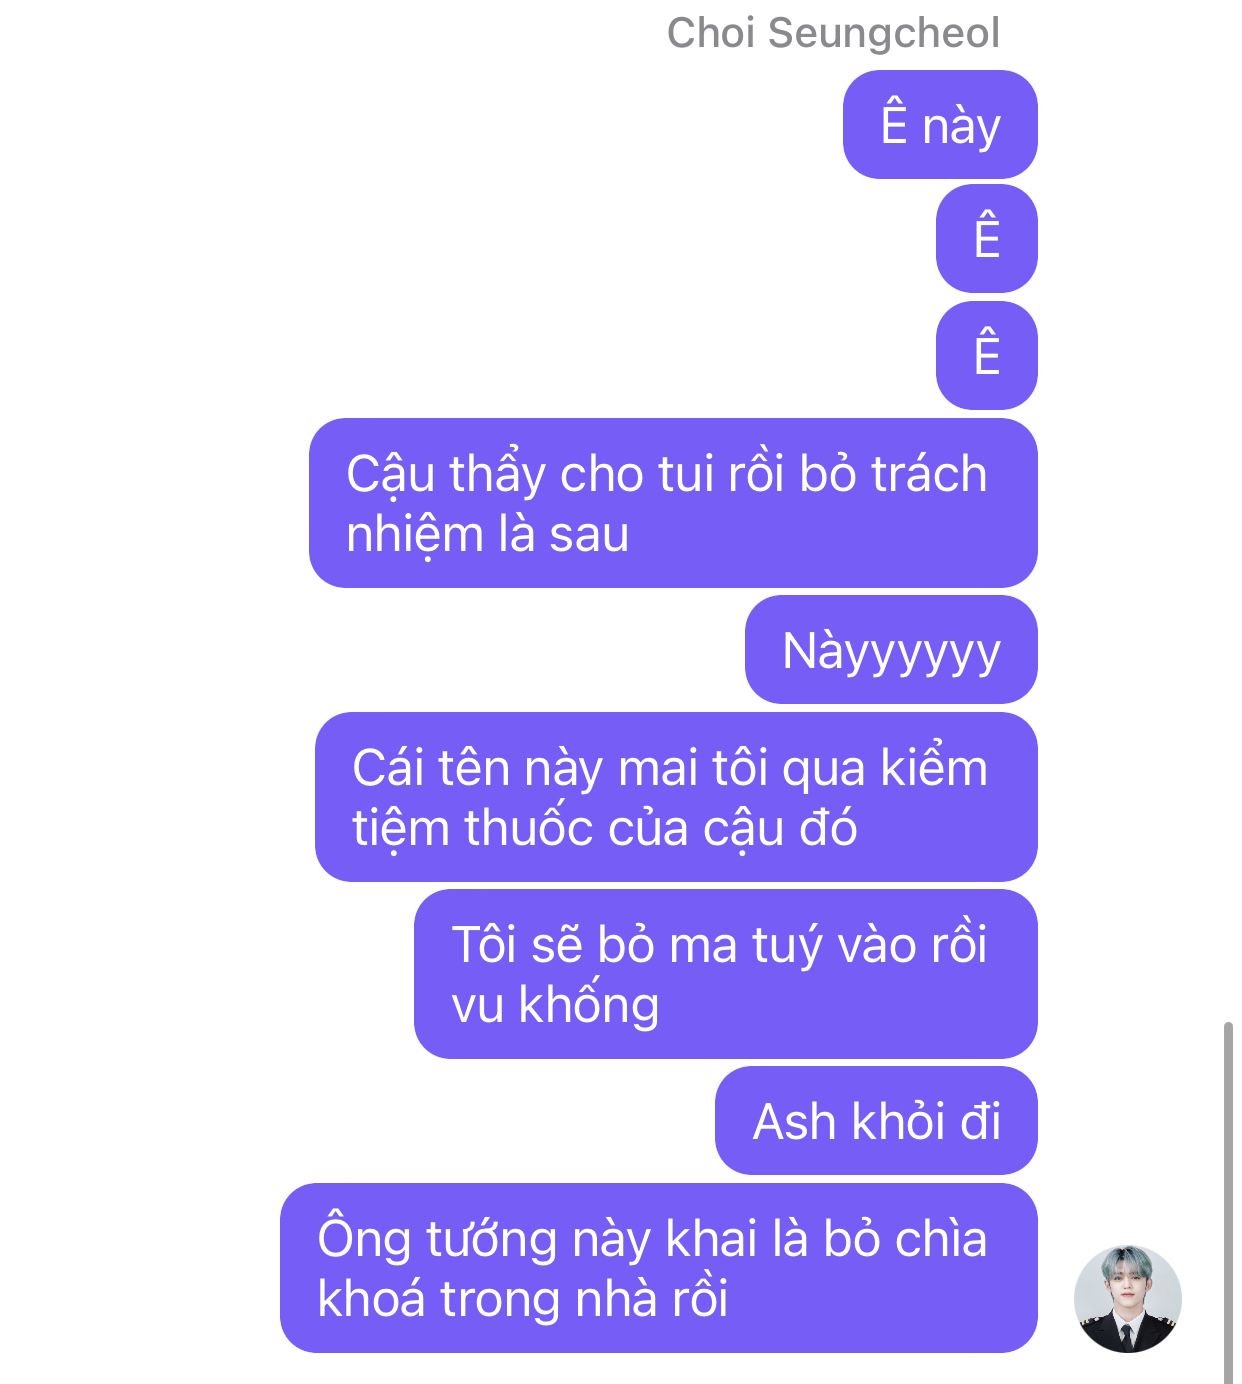This screenshot has width=1242, height=1384.
Task: Select the "Ash khỏi đi" bubble
Action: tap(876, 1121)
